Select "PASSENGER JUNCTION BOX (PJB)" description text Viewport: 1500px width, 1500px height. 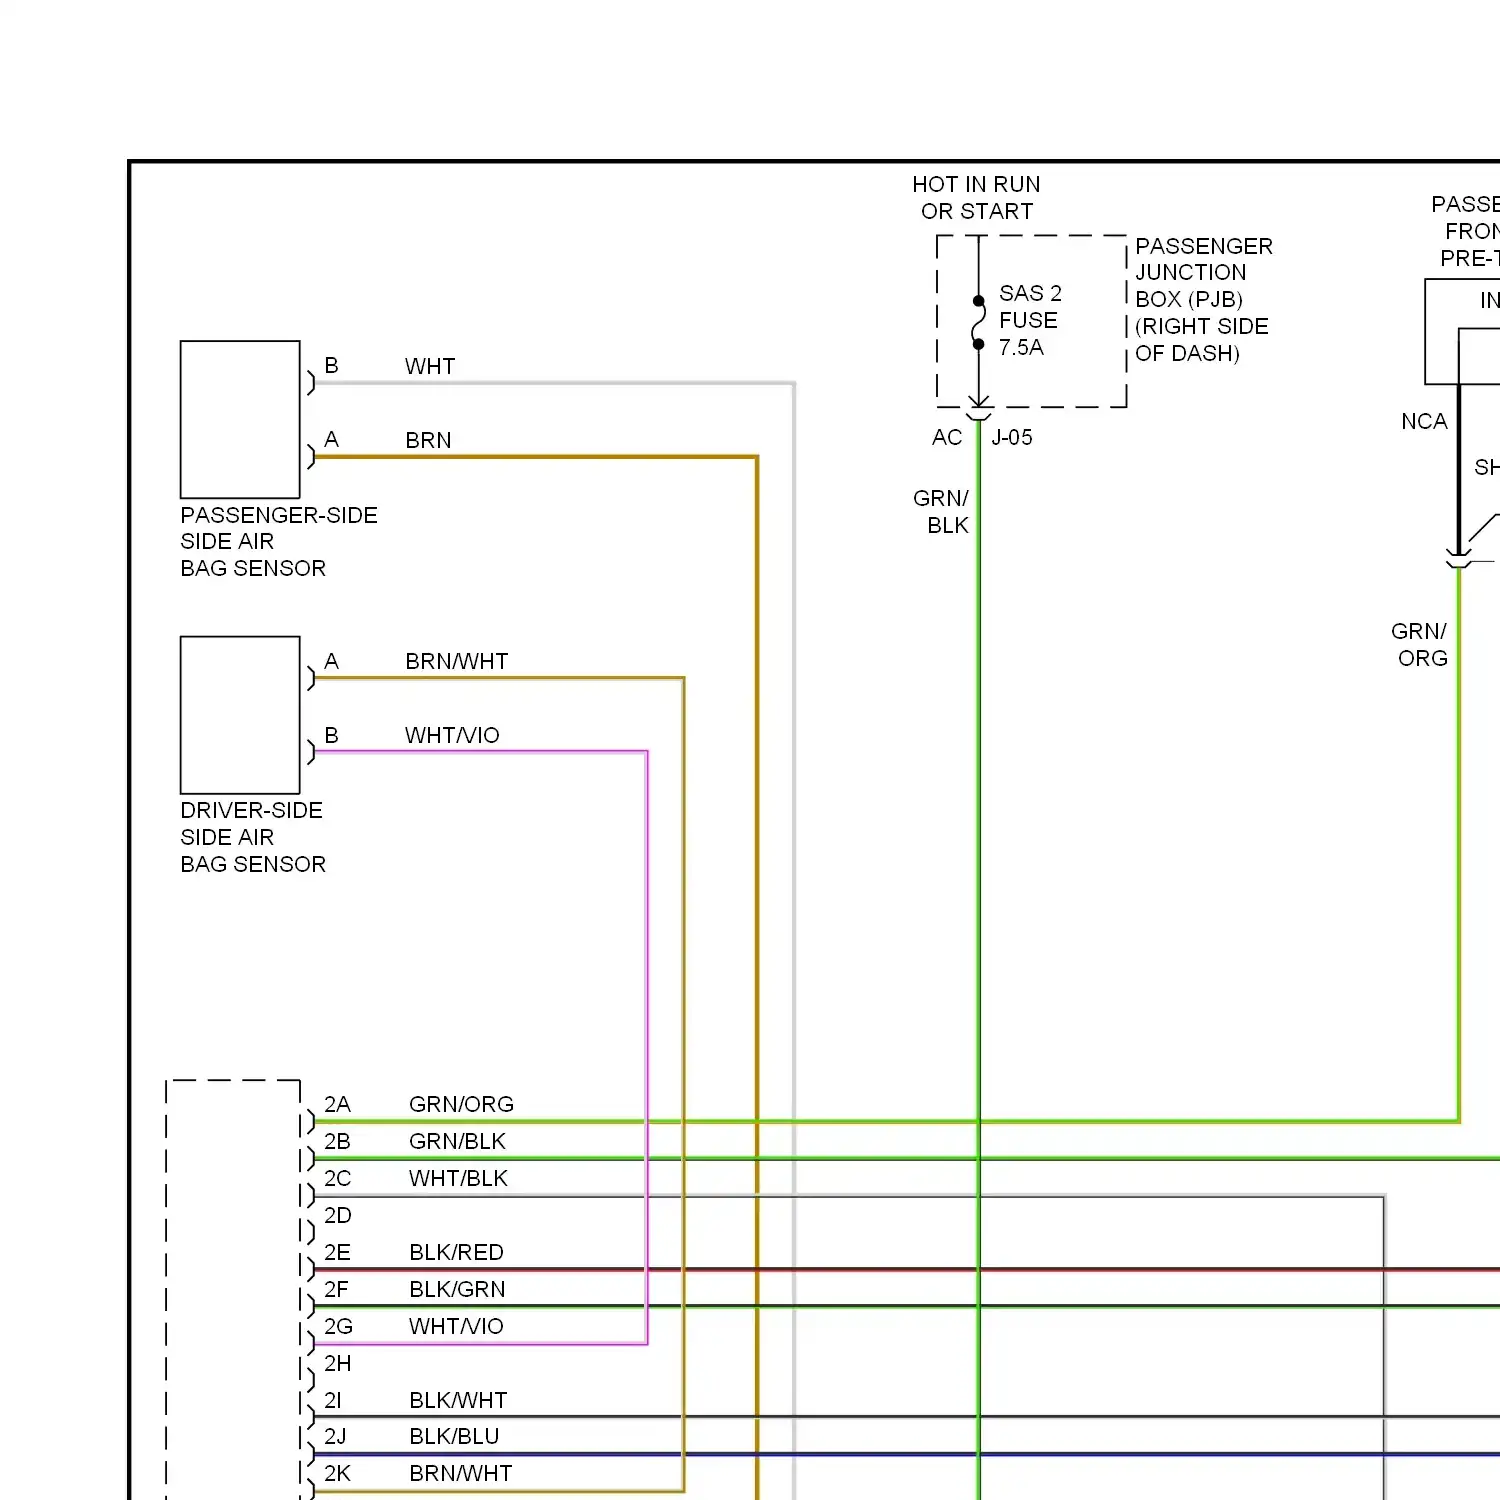pyautogui.click(x=1203, y=299)
